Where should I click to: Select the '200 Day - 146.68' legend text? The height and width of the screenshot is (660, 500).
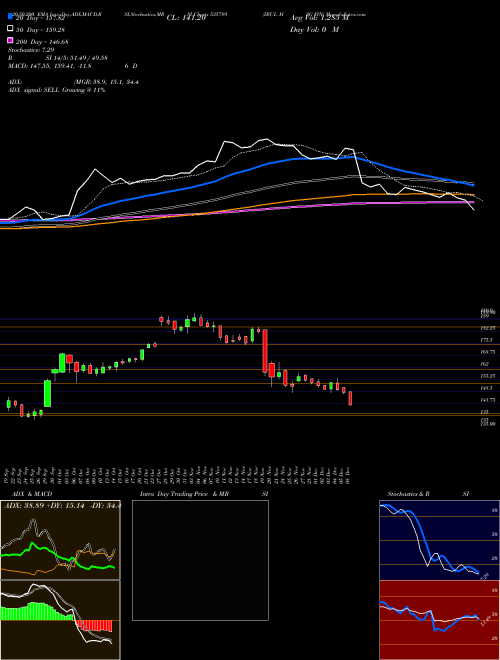click(x=43, y=41)
